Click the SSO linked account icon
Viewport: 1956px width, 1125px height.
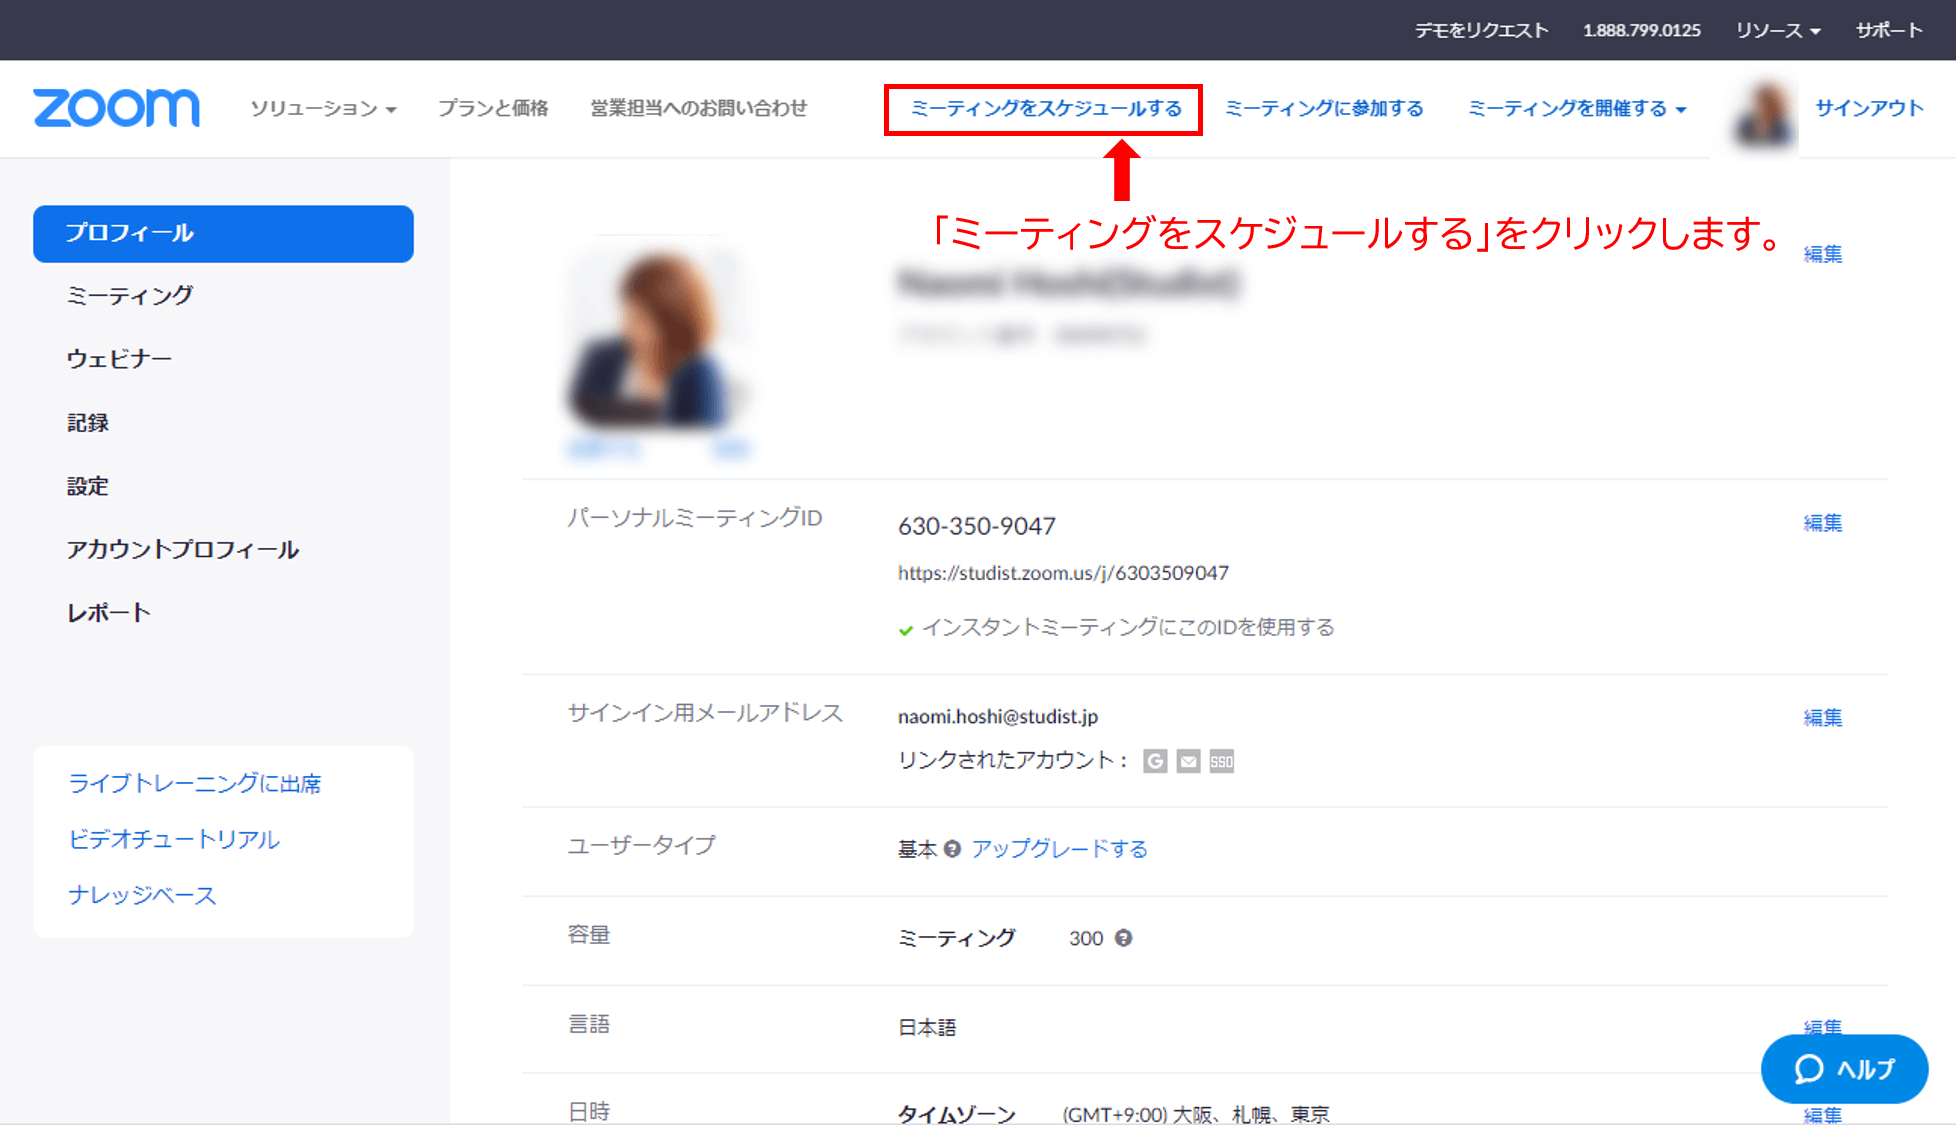(1222, 762)
